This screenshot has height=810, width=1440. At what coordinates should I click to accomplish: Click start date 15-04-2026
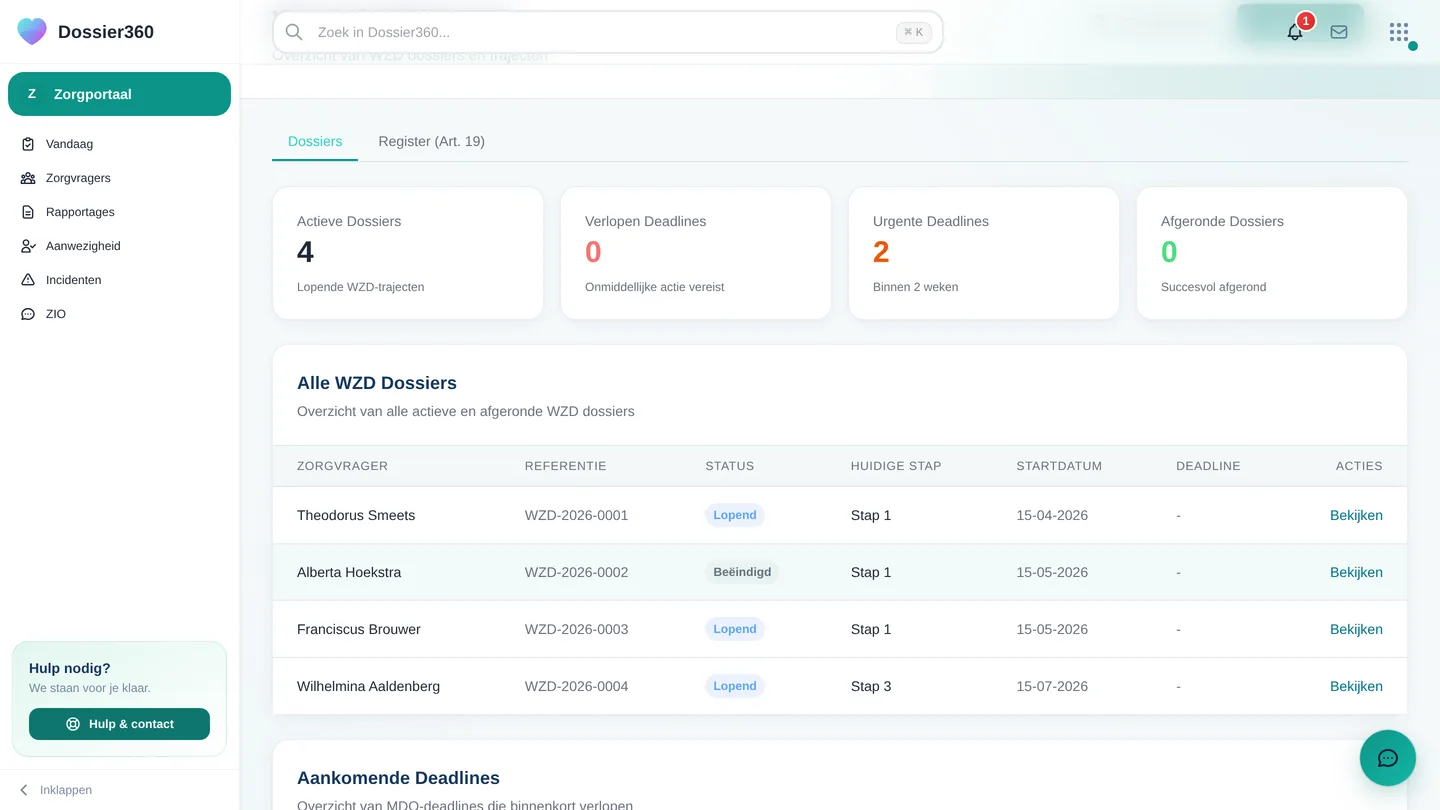tap(1052, 515)
